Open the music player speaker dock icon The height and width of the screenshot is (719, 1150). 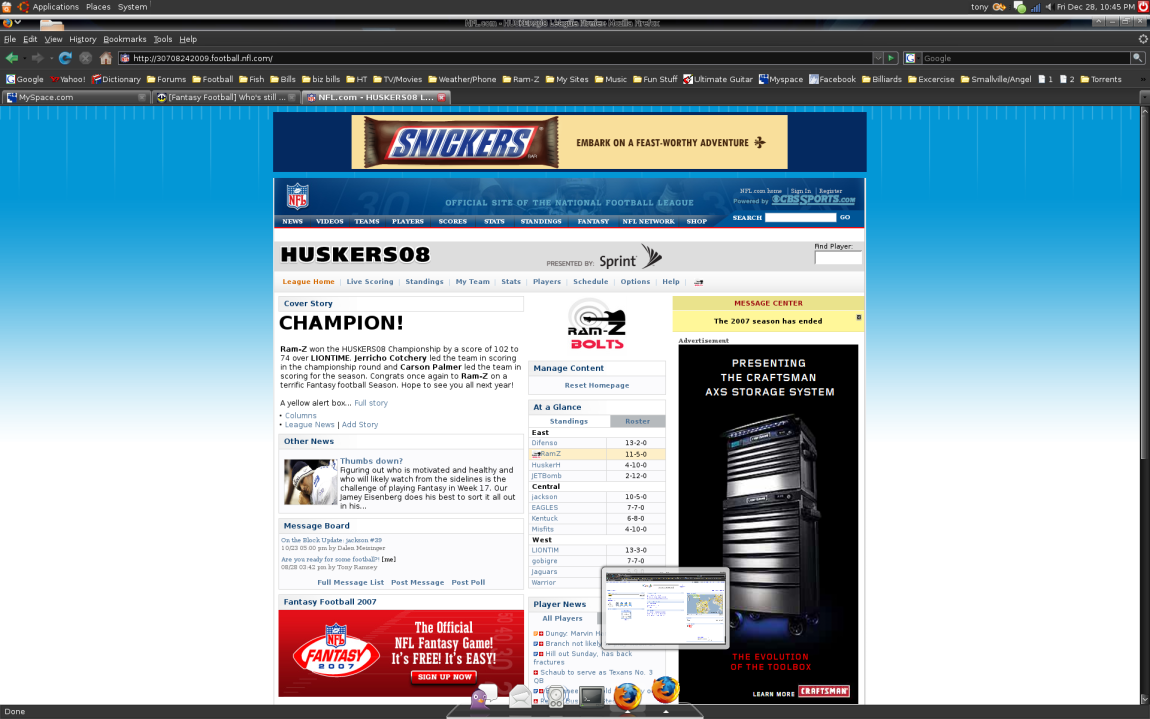556,695
